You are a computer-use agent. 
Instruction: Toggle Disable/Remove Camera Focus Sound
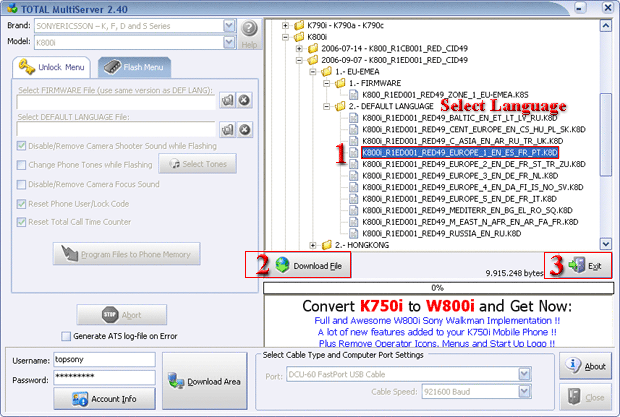pos(21,184)
